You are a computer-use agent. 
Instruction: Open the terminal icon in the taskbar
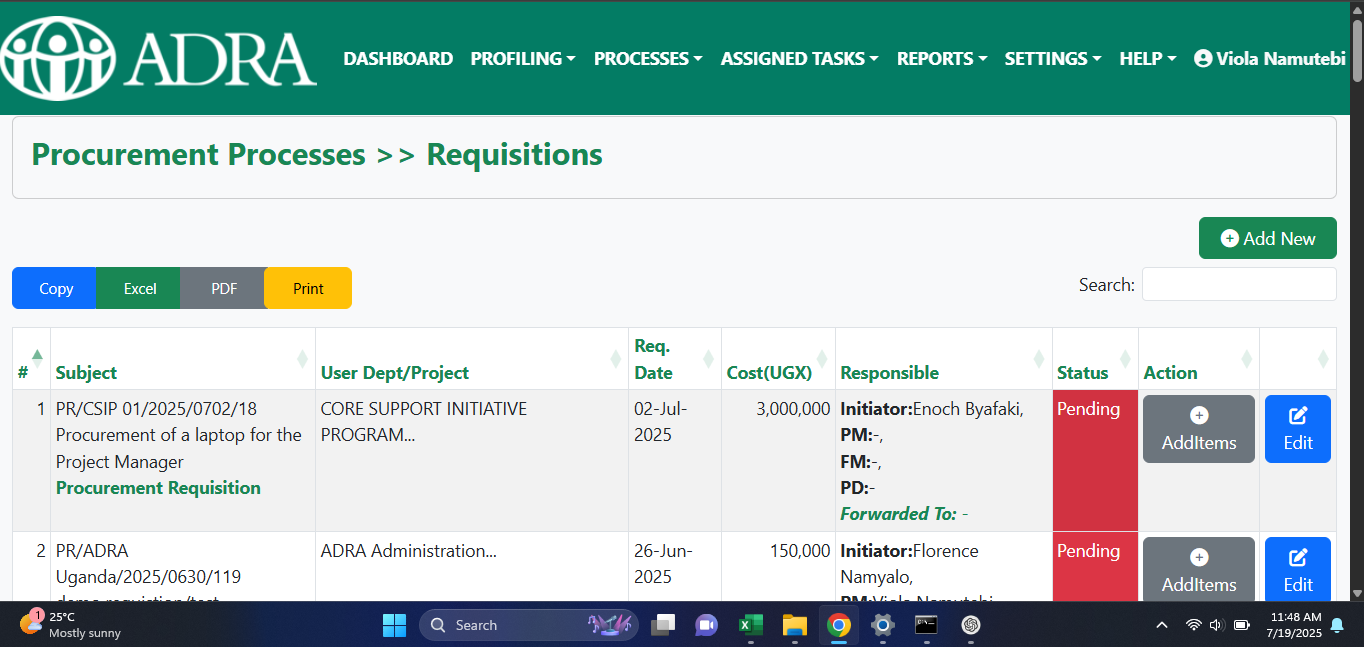[x=926, y=625]
